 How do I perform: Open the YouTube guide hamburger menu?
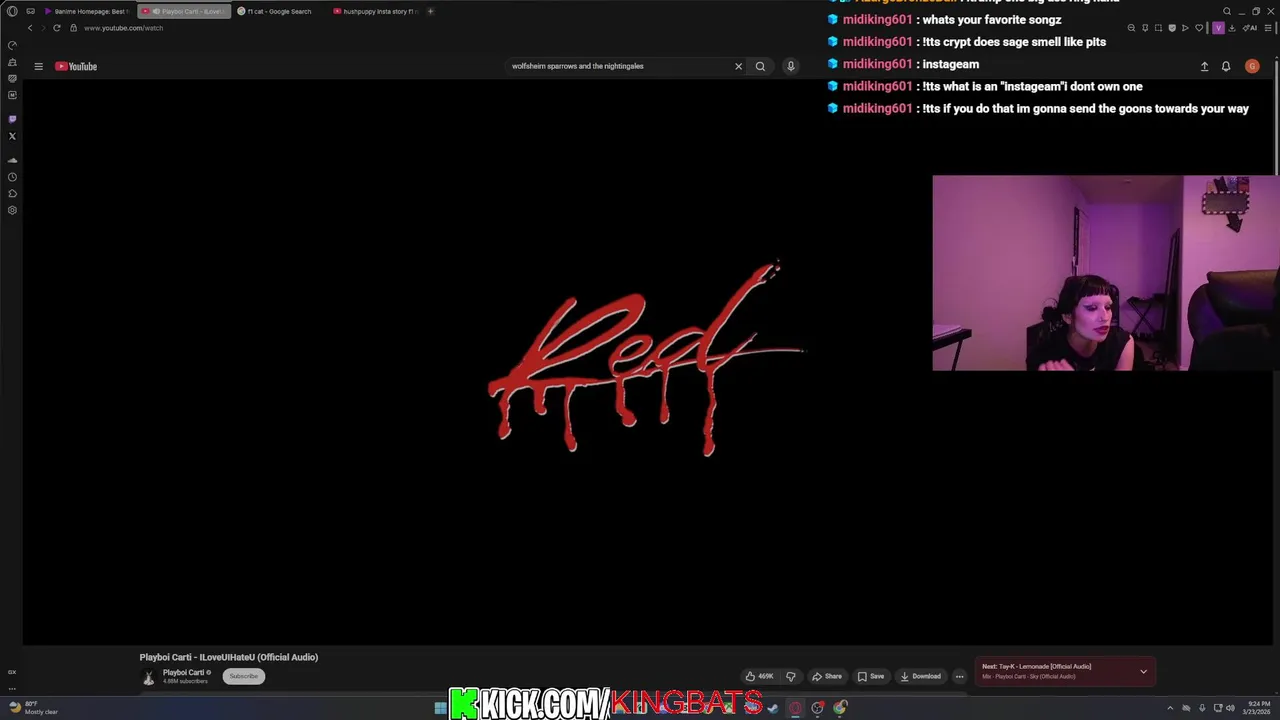(38, 66)
